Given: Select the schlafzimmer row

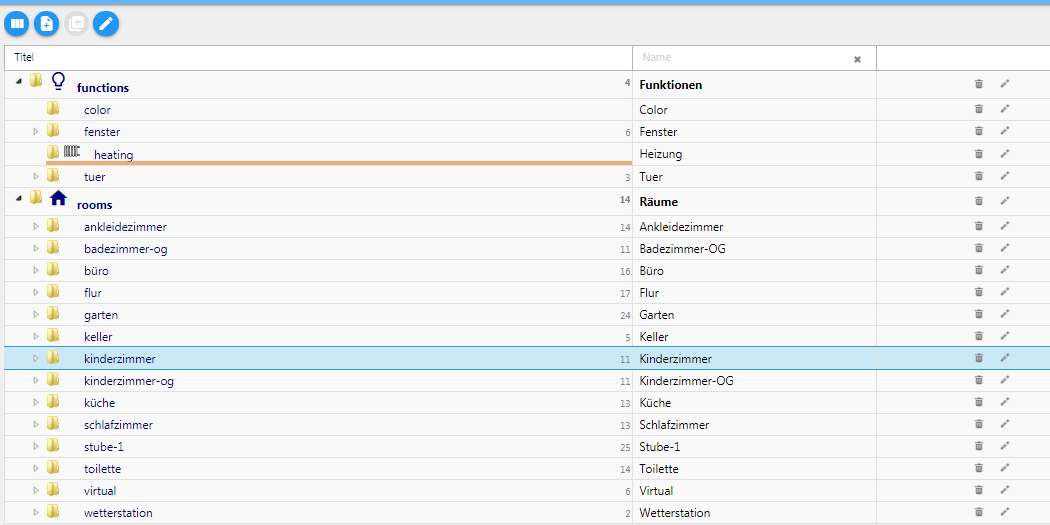Looking at the screenshot, I should (118, 425).
